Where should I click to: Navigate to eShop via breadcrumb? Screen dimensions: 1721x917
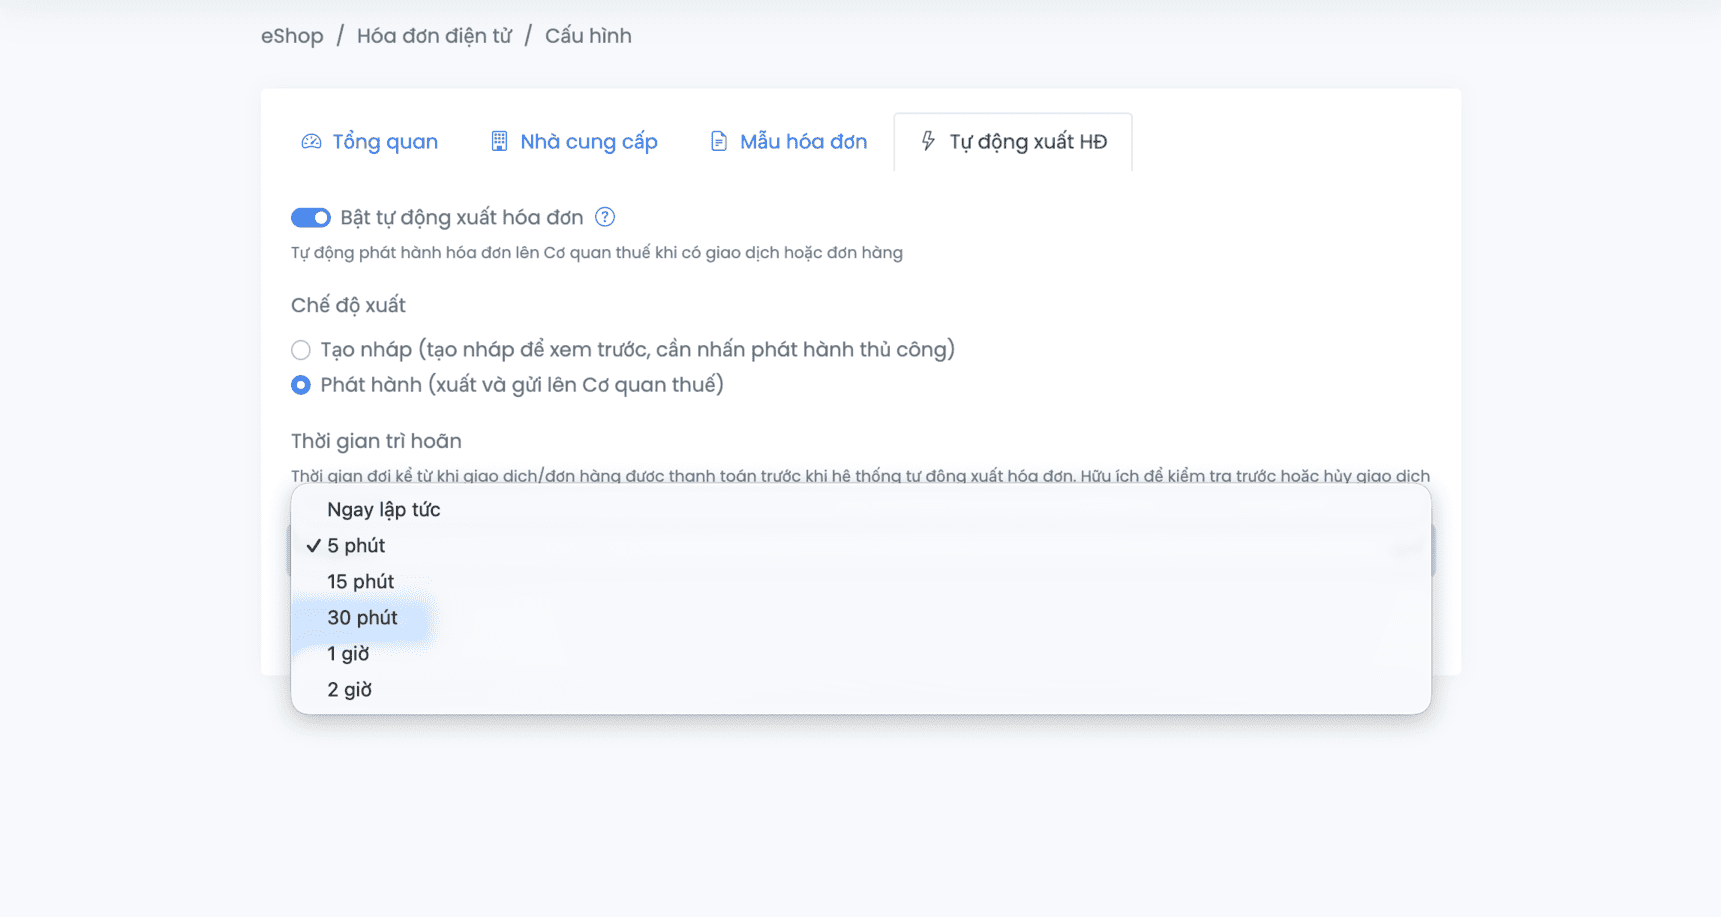tap(292, 36)
